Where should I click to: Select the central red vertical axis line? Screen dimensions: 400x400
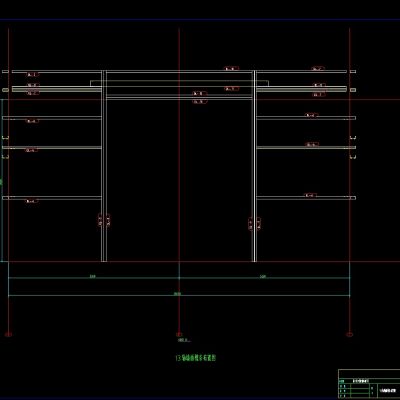coord(179,180)
